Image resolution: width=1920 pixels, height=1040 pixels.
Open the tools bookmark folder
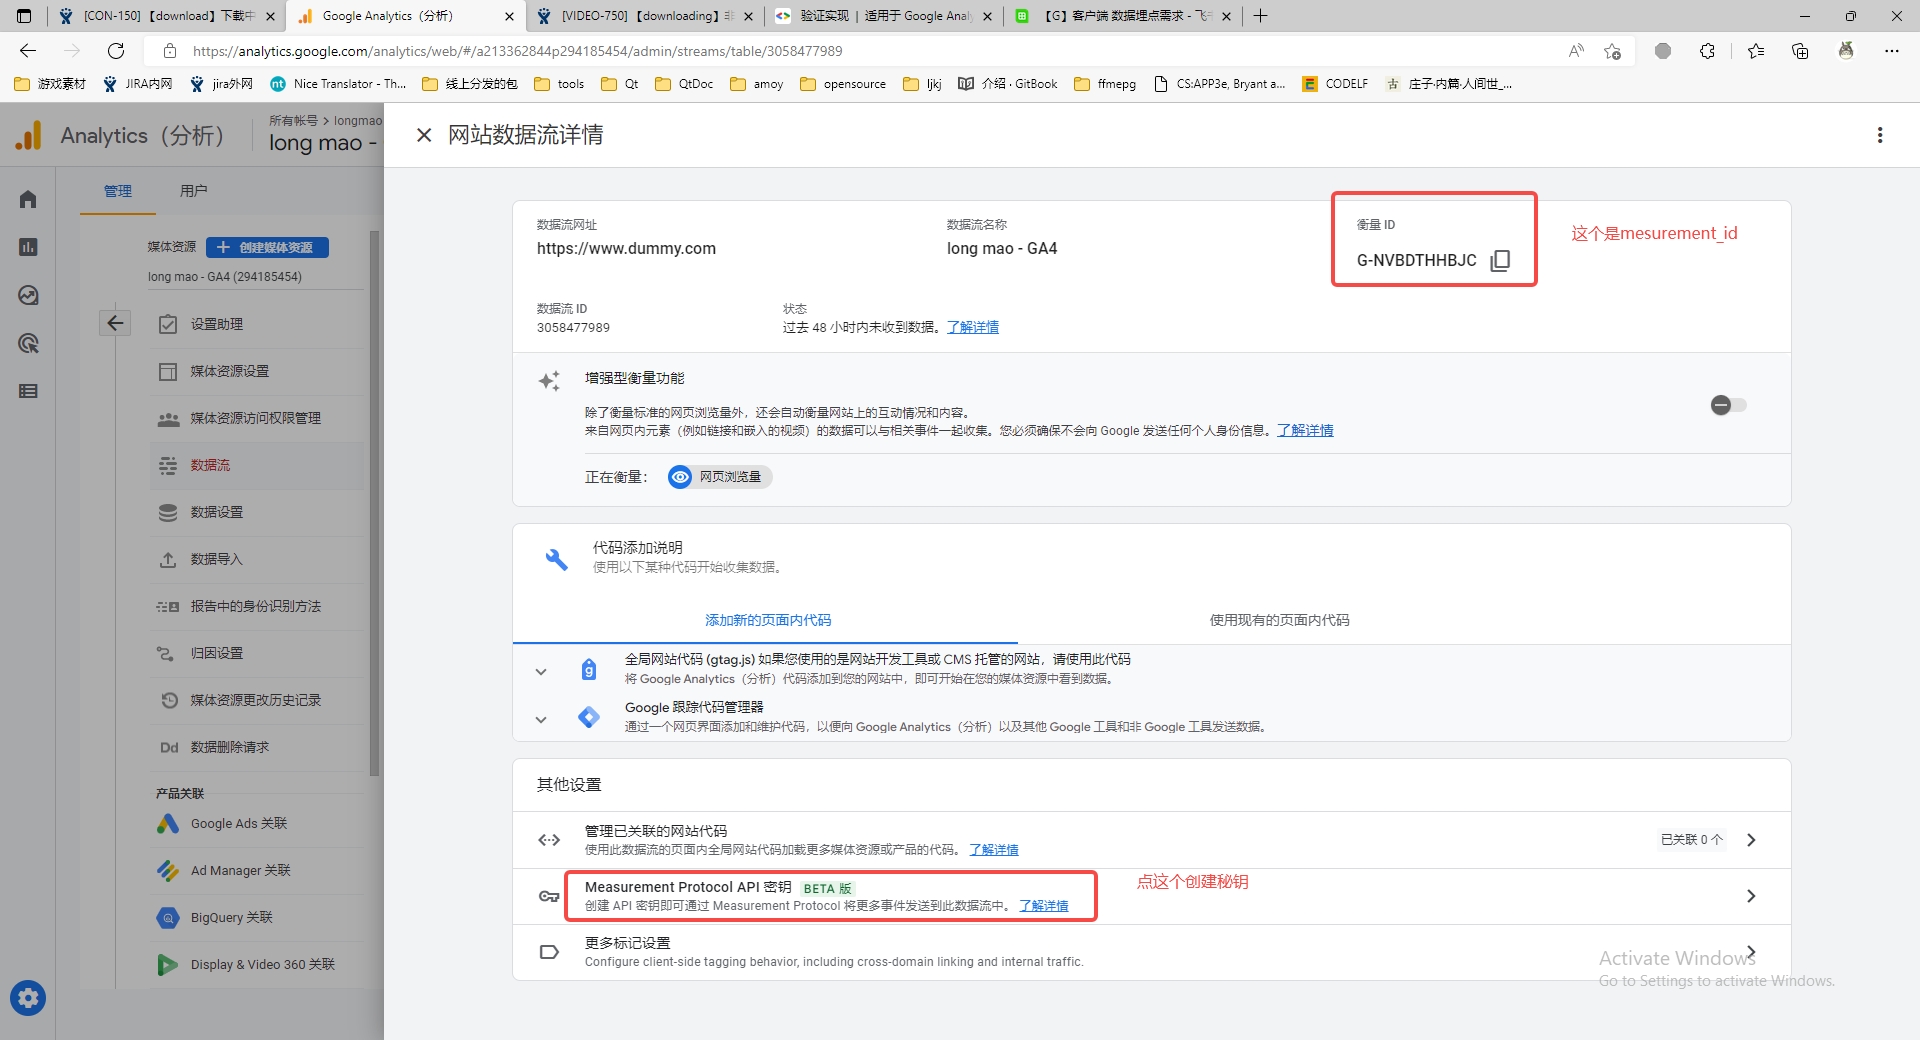click(559, 84)
